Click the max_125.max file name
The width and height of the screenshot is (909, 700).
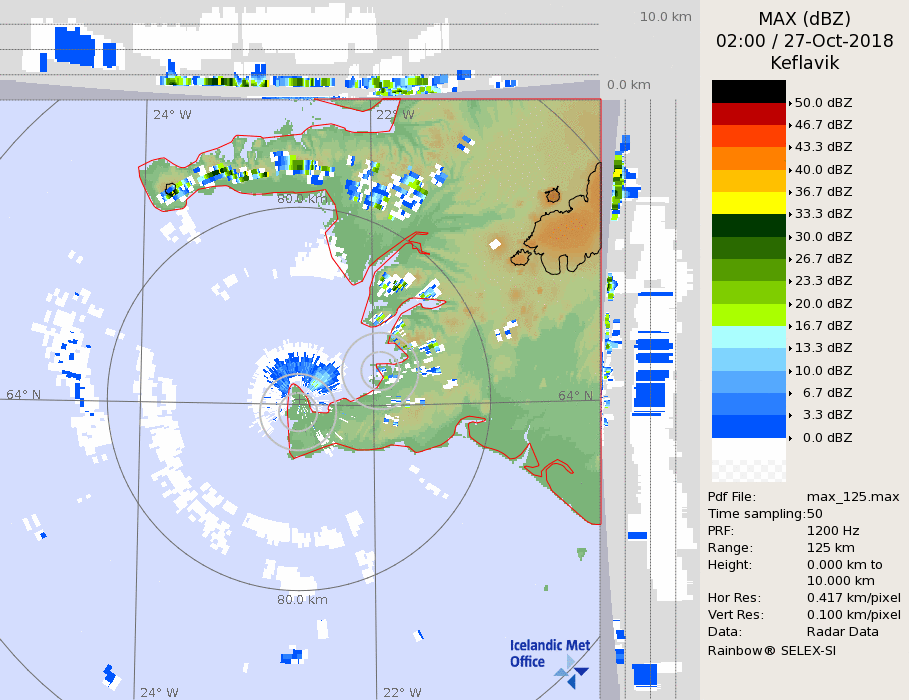coord(853,497)
